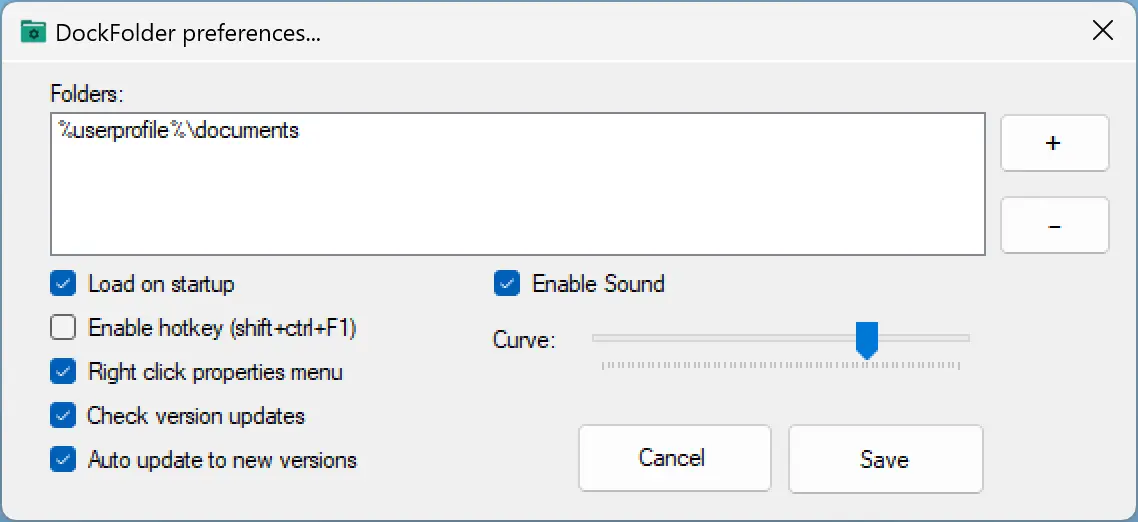Uncheck the Load on startup checkbox
The image size is (1138, 522).
[63, 284]
